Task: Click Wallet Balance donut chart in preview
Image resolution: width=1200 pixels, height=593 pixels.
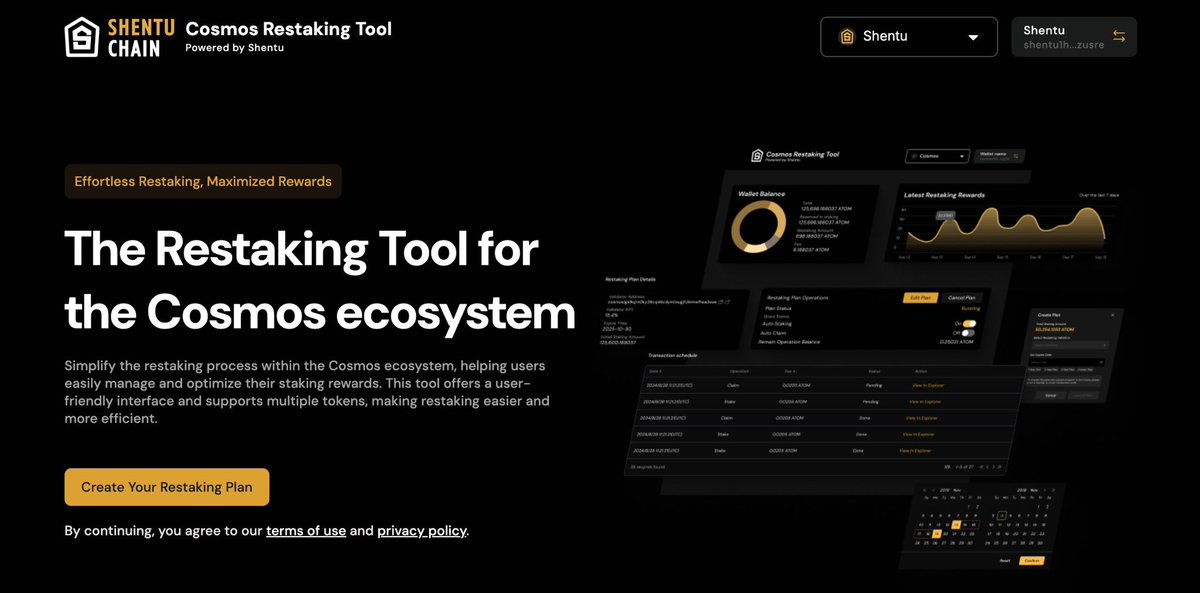Action: (x=759, y=229)
